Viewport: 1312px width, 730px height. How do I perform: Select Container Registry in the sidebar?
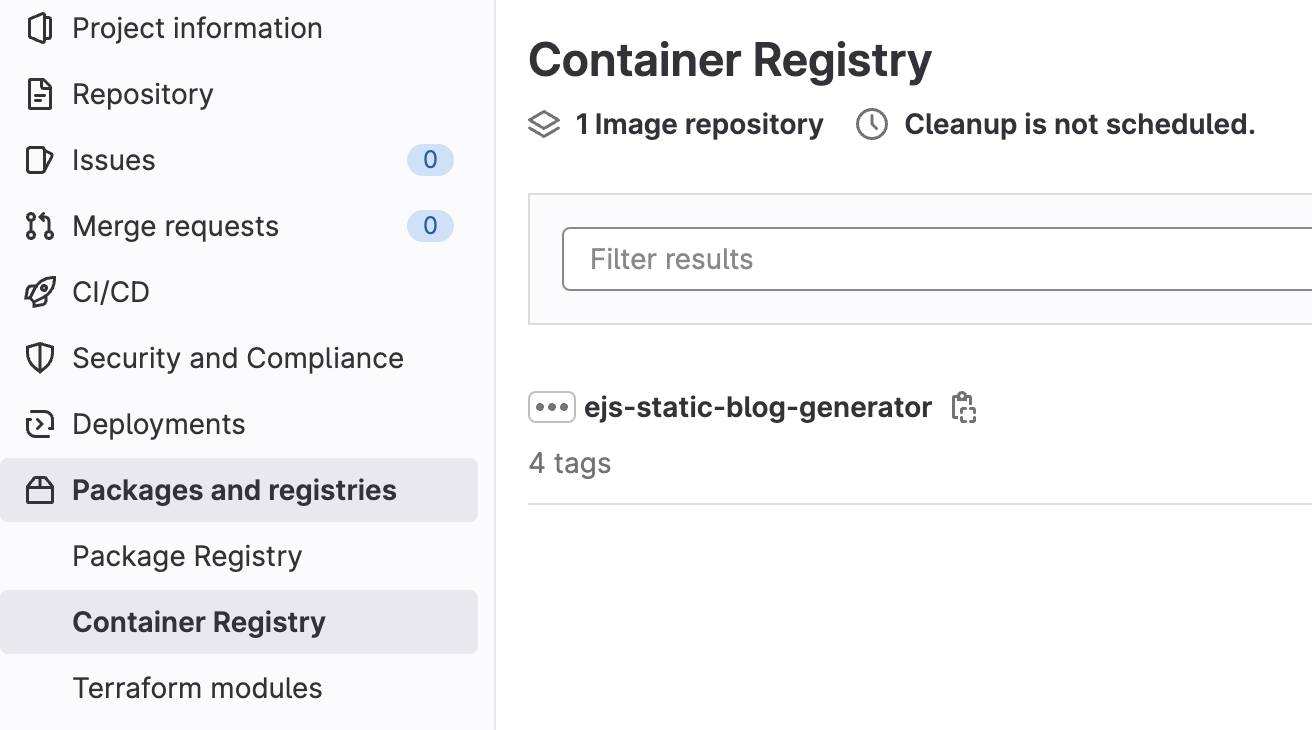click(x=199, y=622)
